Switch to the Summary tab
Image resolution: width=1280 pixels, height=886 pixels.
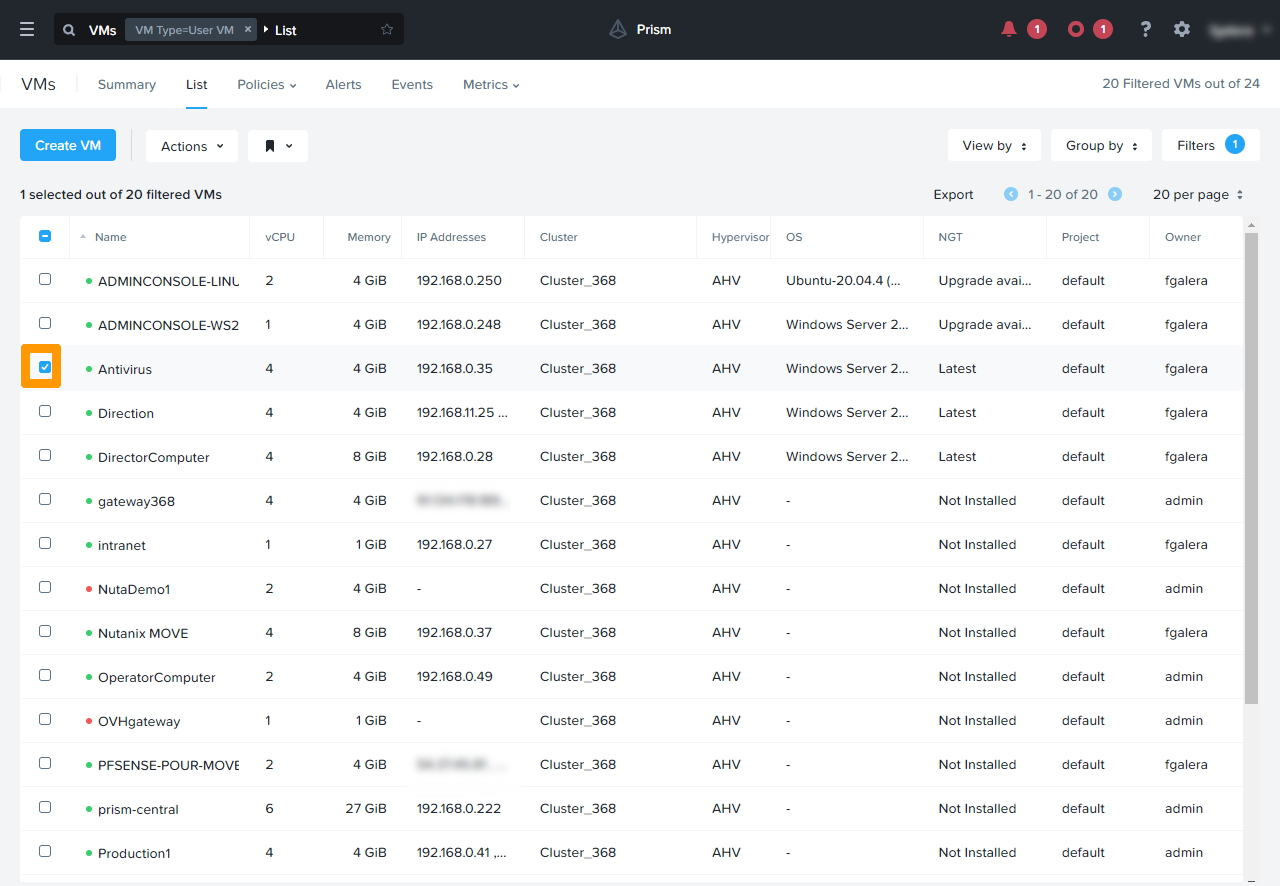(x=126, y=84)
